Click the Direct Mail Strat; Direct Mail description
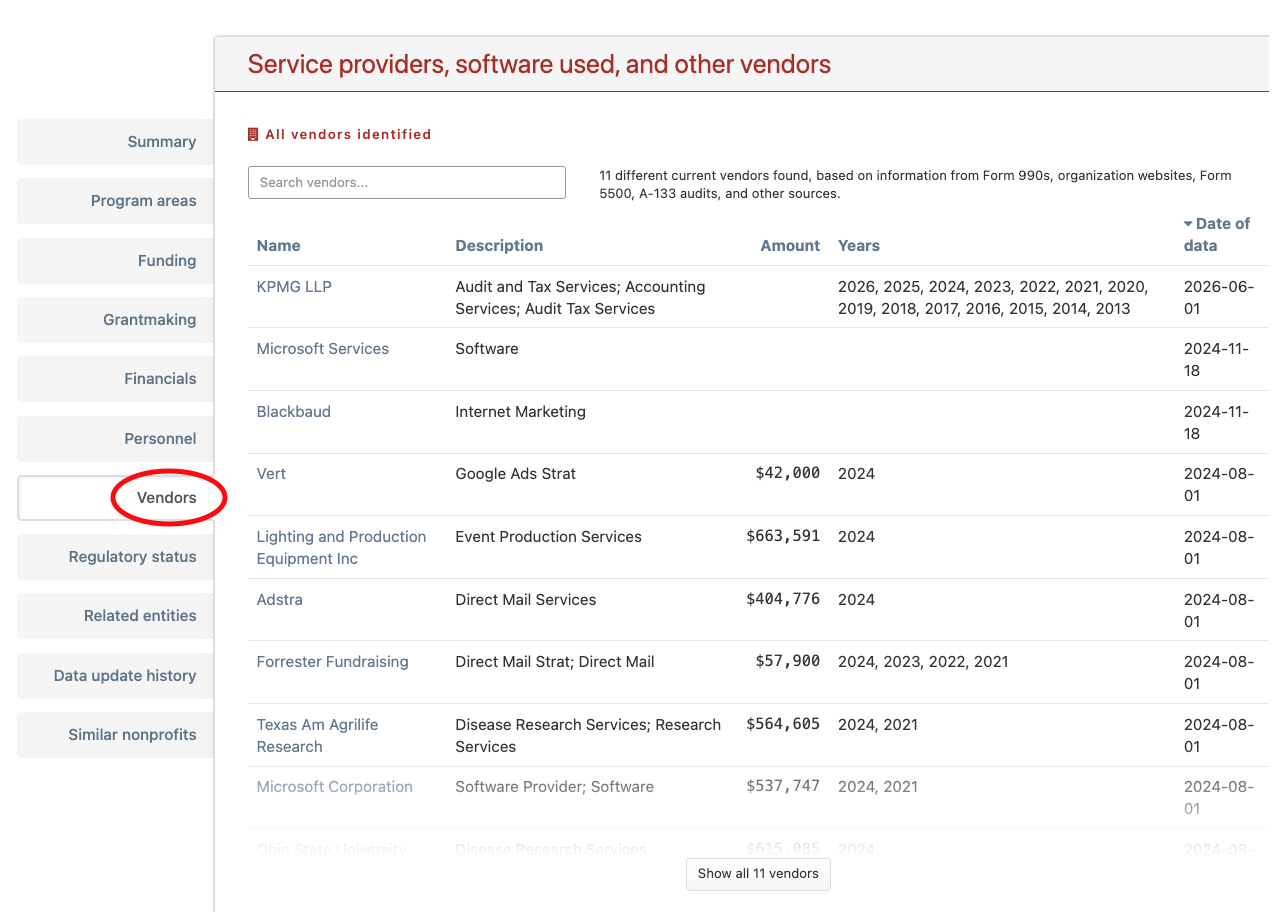This screenshot has height=912, width=1282. pyautogui.click(x=555, y=662)
